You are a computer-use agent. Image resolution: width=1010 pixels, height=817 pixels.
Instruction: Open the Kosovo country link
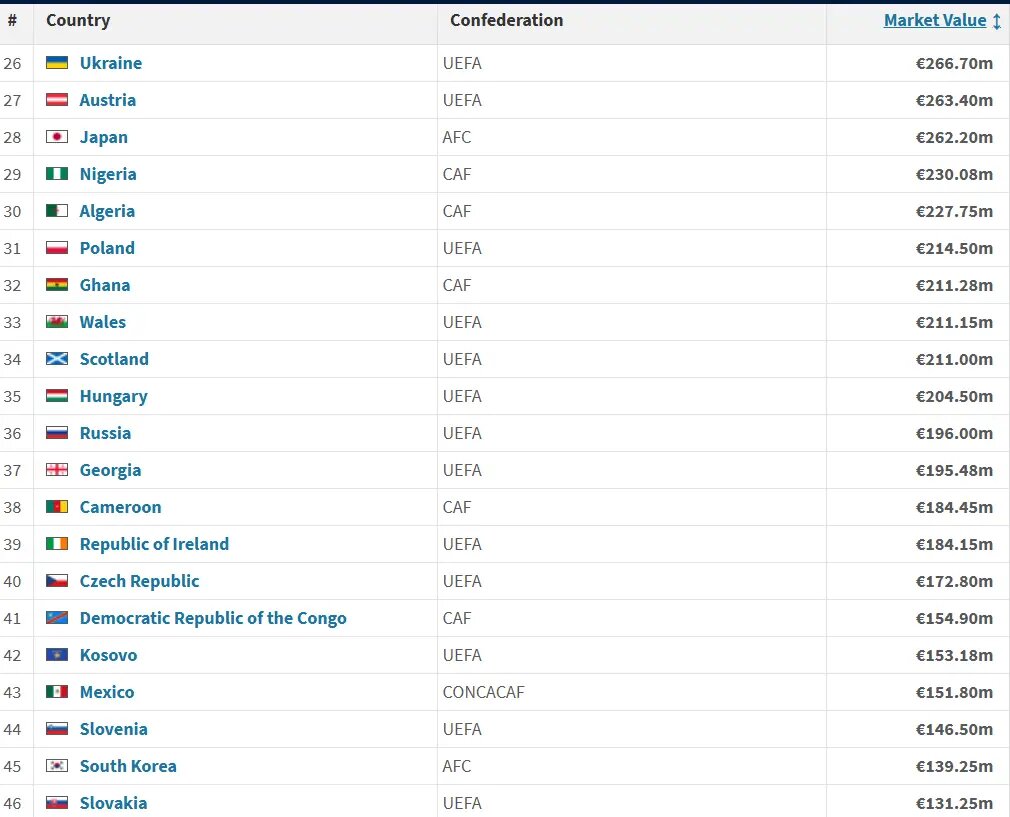pos(108,655)
